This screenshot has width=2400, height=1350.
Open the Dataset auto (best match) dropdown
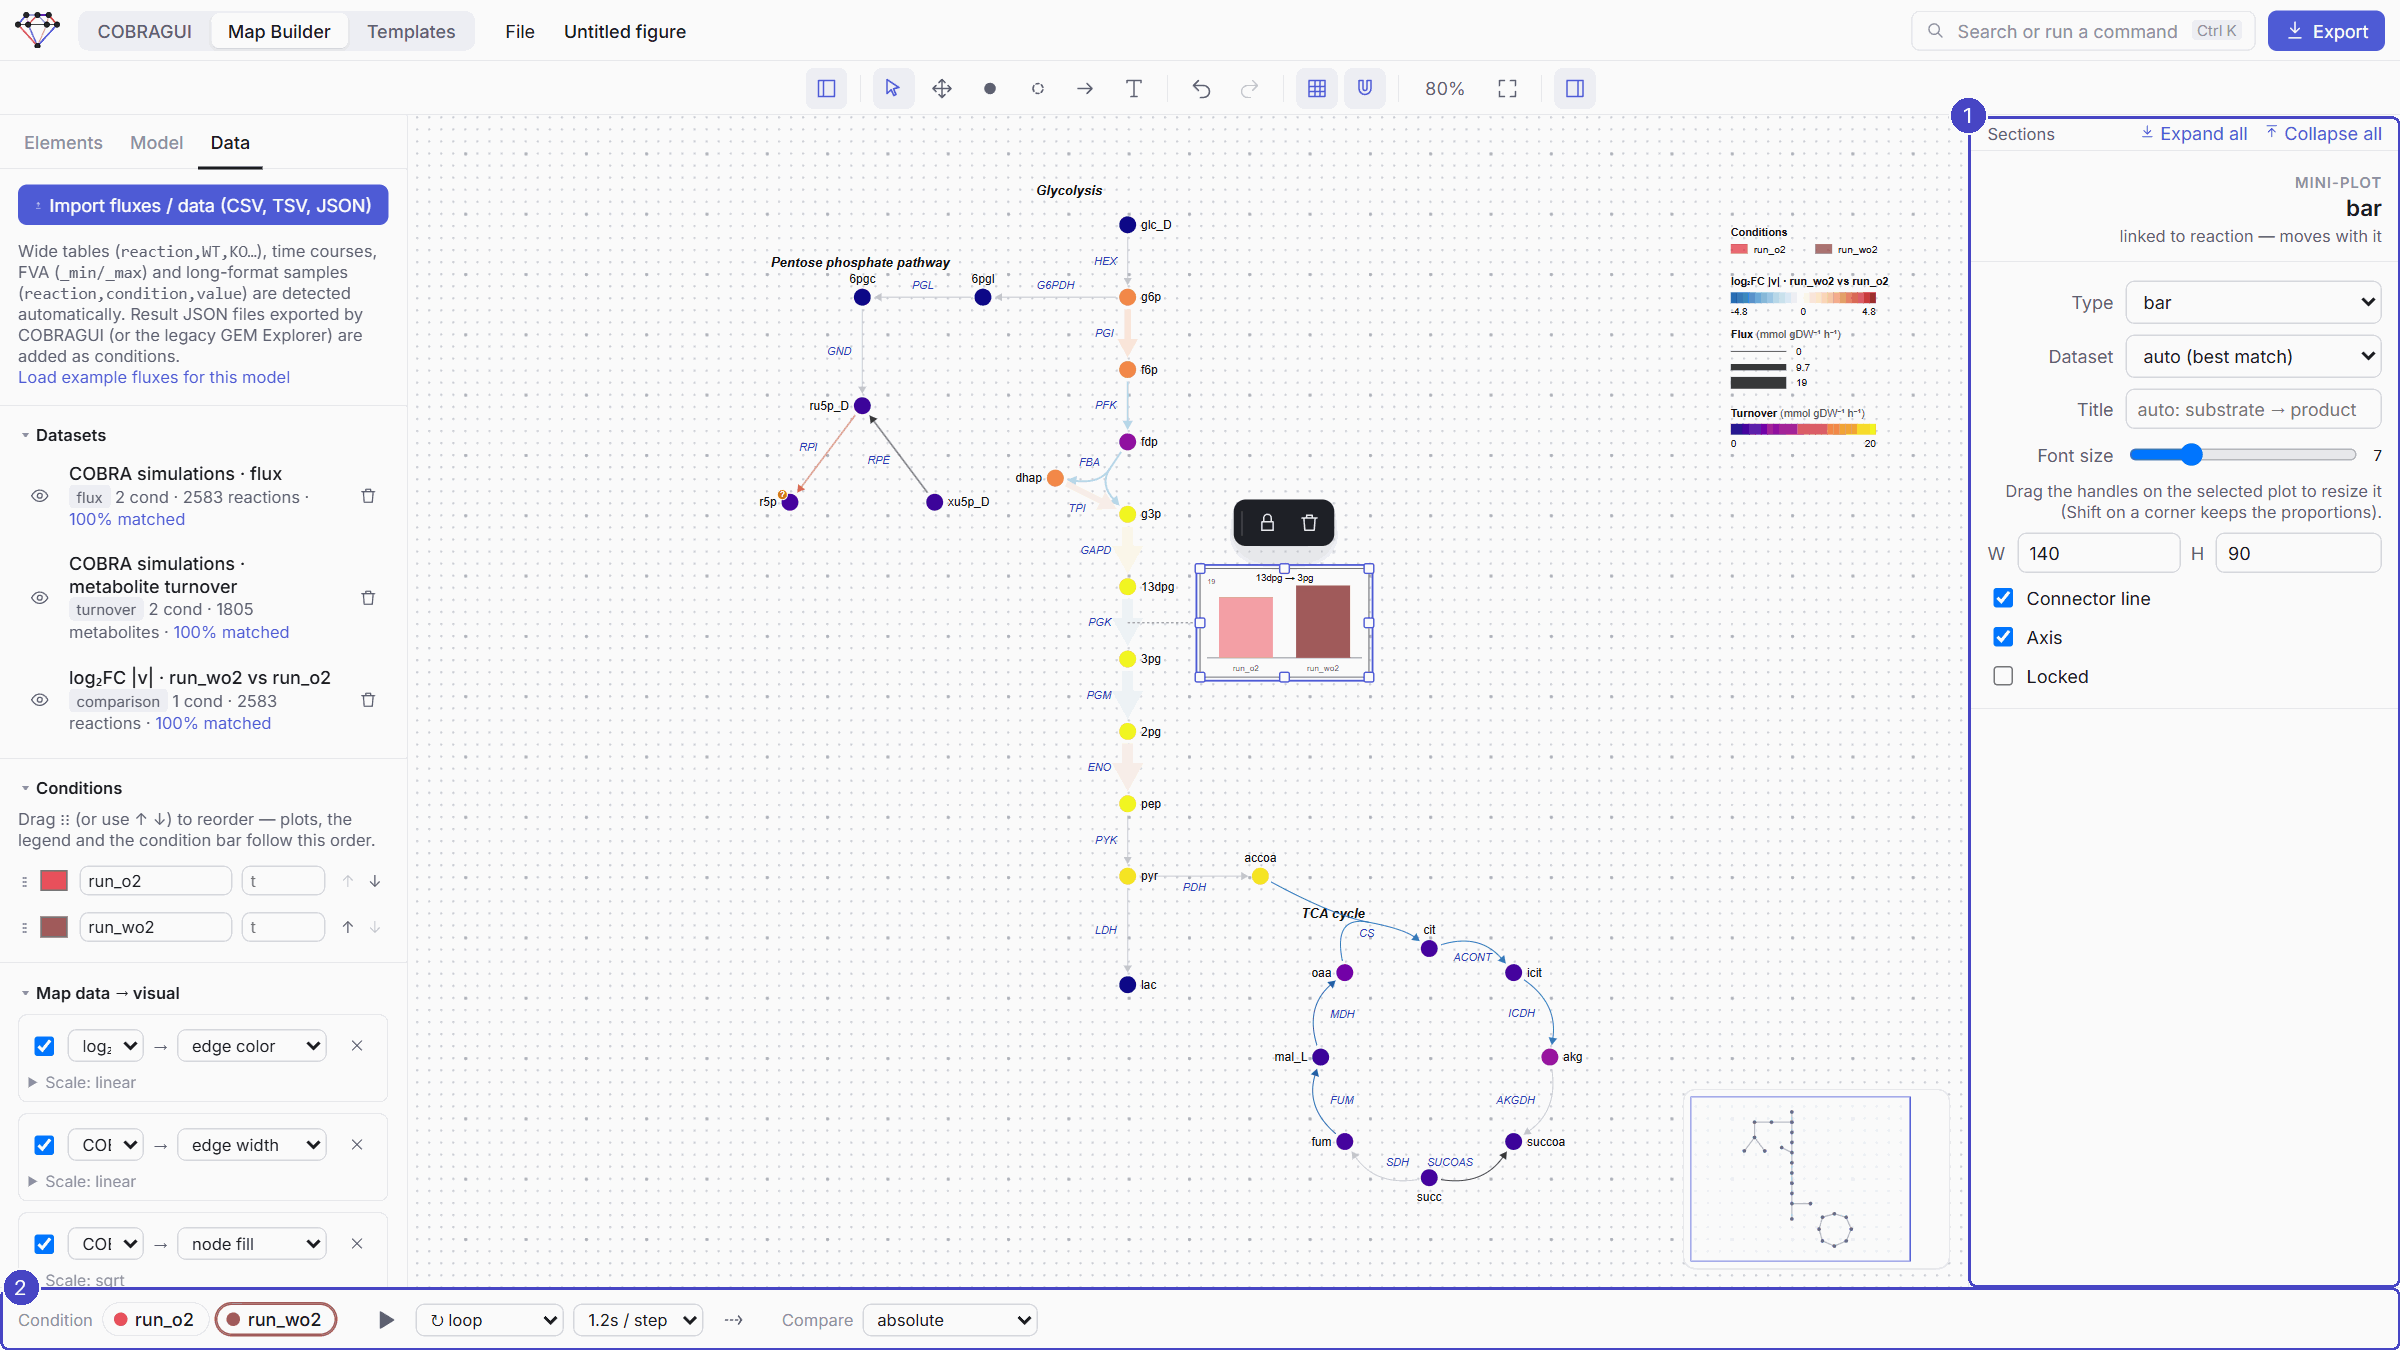pyautogui.click(x=2253, y=356)
